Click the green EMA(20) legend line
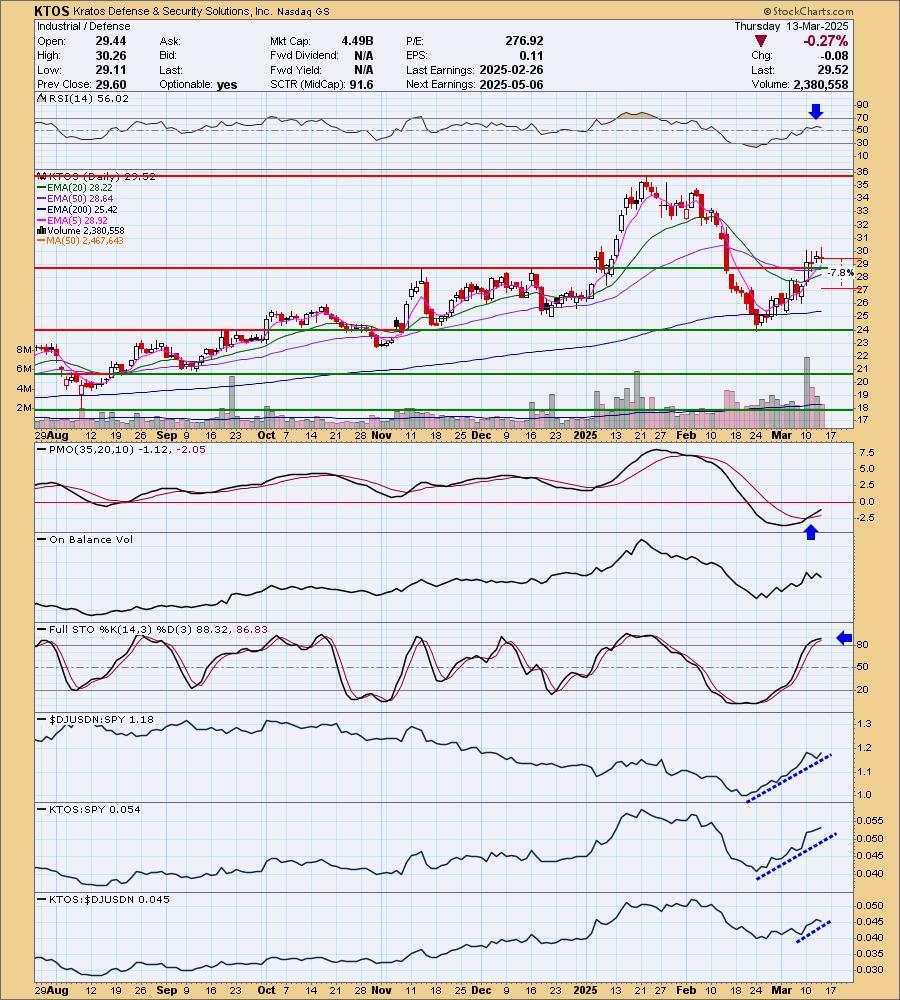Viewport: 900px width, 1000px height. pyautogui.click(x=41, y=188)
